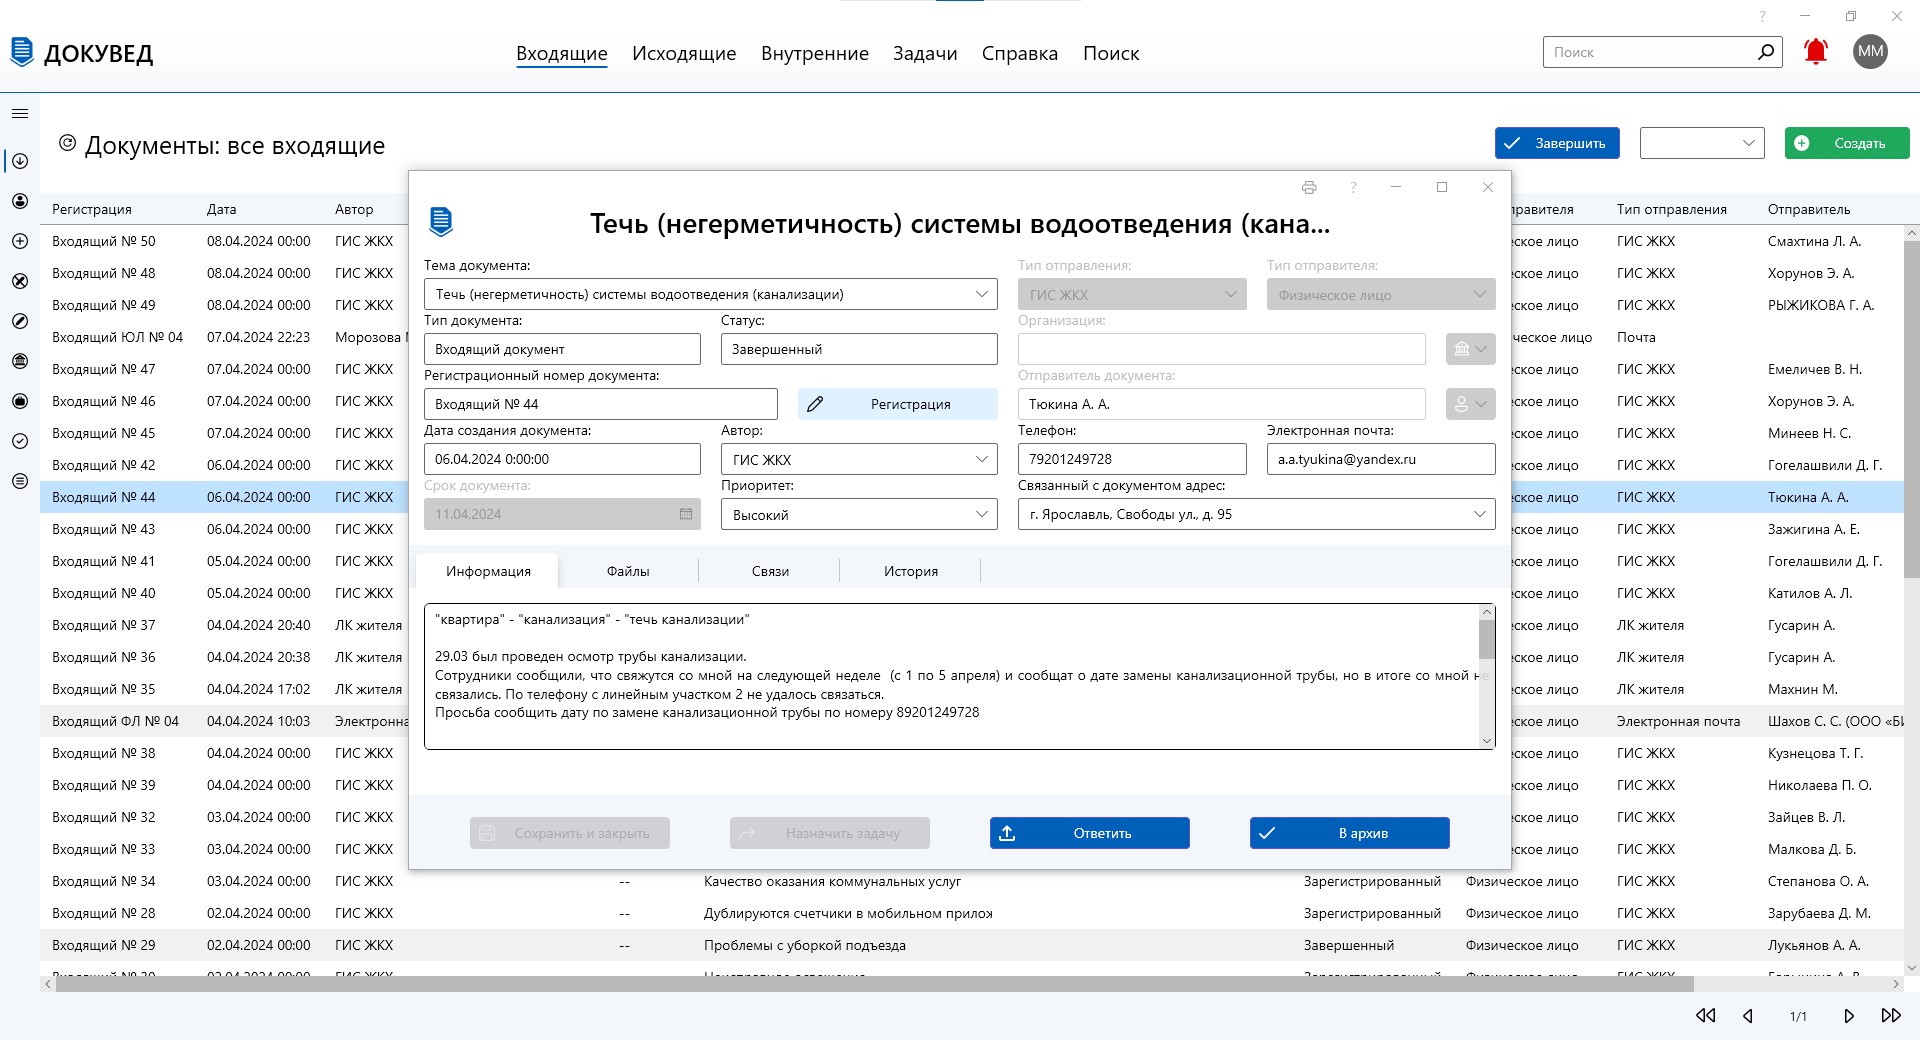The image size is (1920, 1040).
Task: Open the circled pencil sidebar icon
Action: (x=20, y=321)
